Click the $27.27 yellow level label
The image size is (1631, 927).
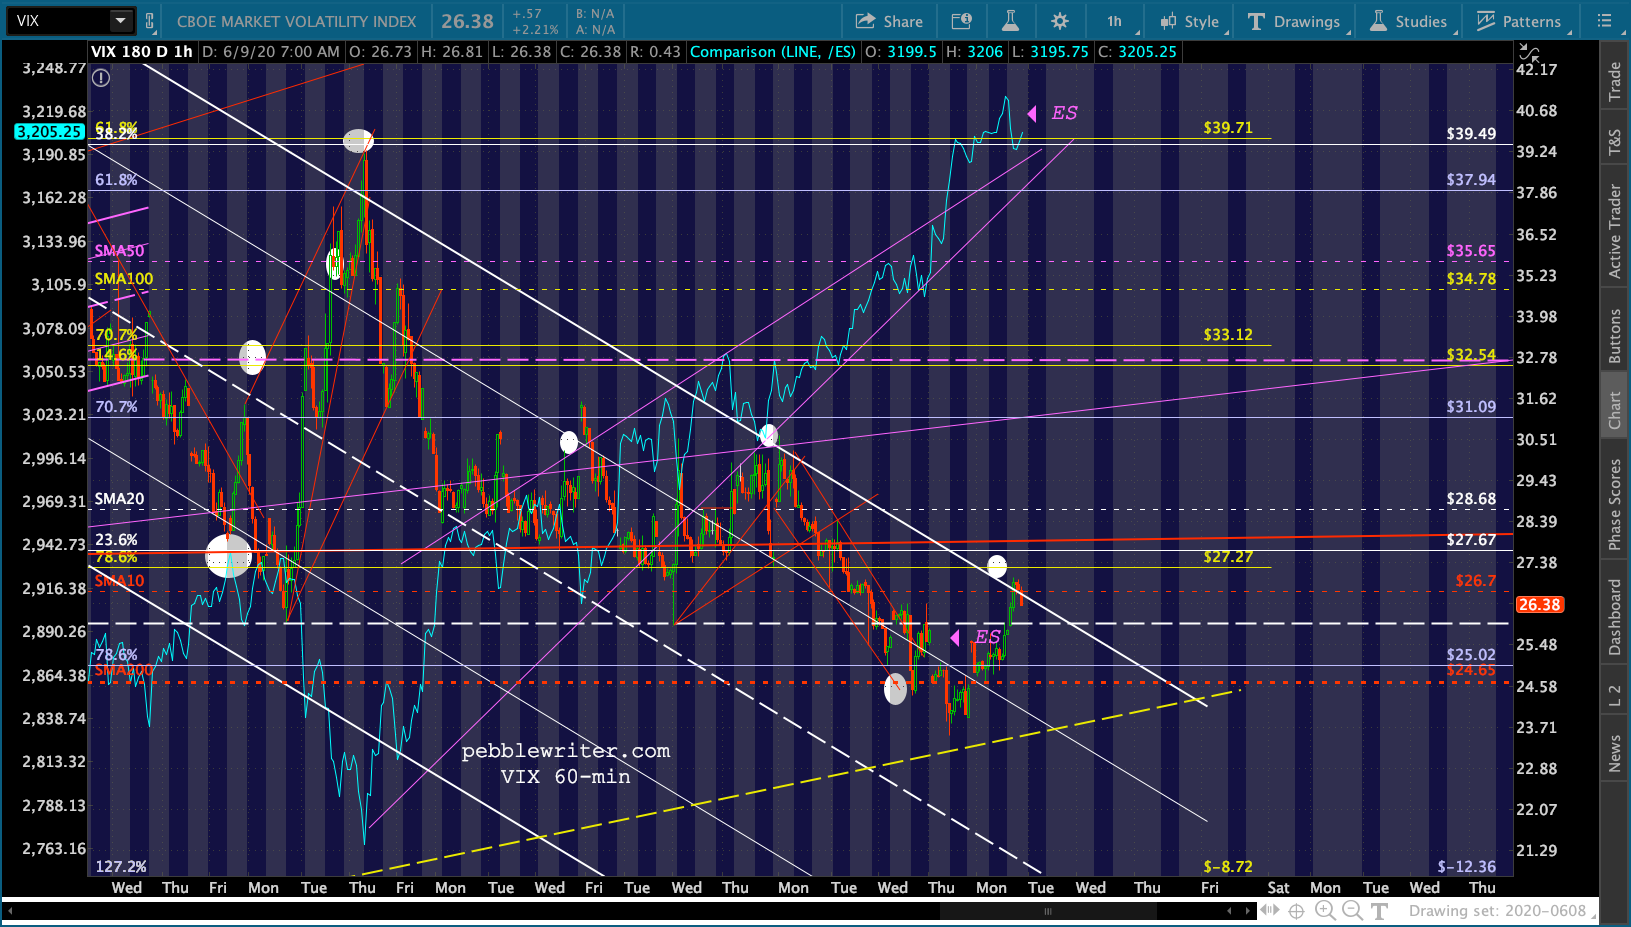(x=1228, y=557)
